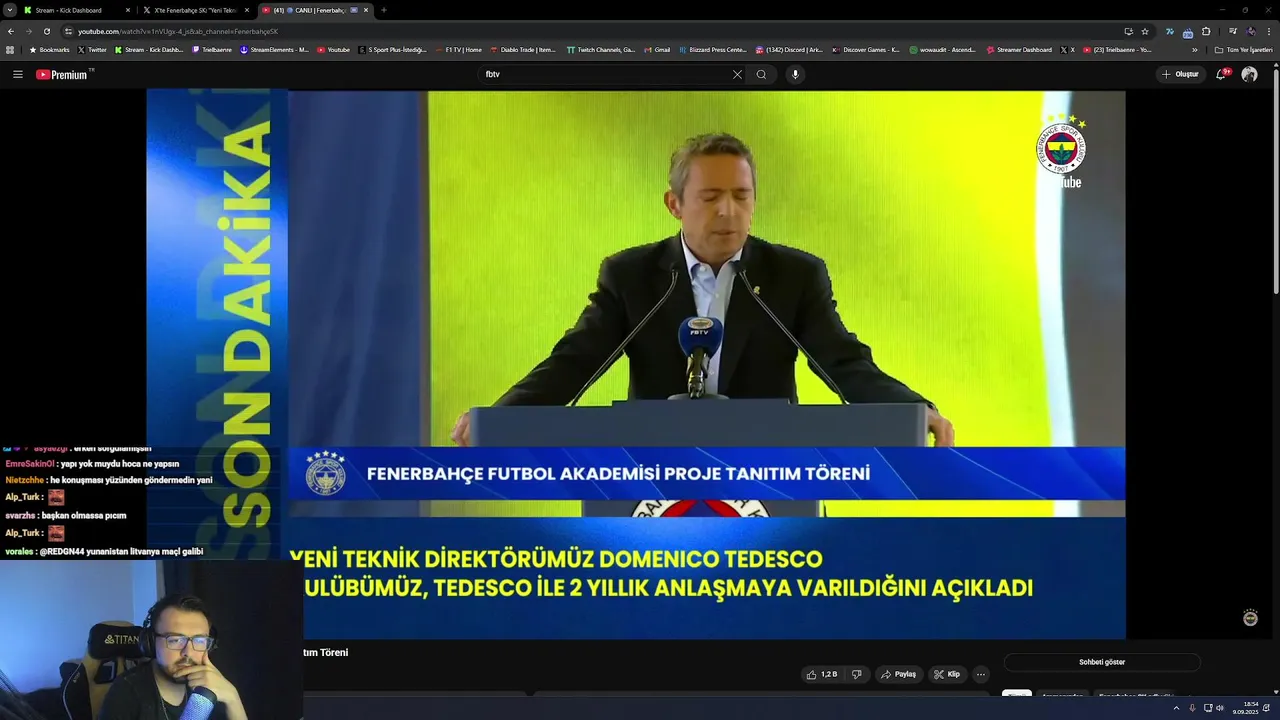Open the Windows notification center
Image resolution: width=1280 pixels, height=720 pixels.
(x=1267, y=707)
